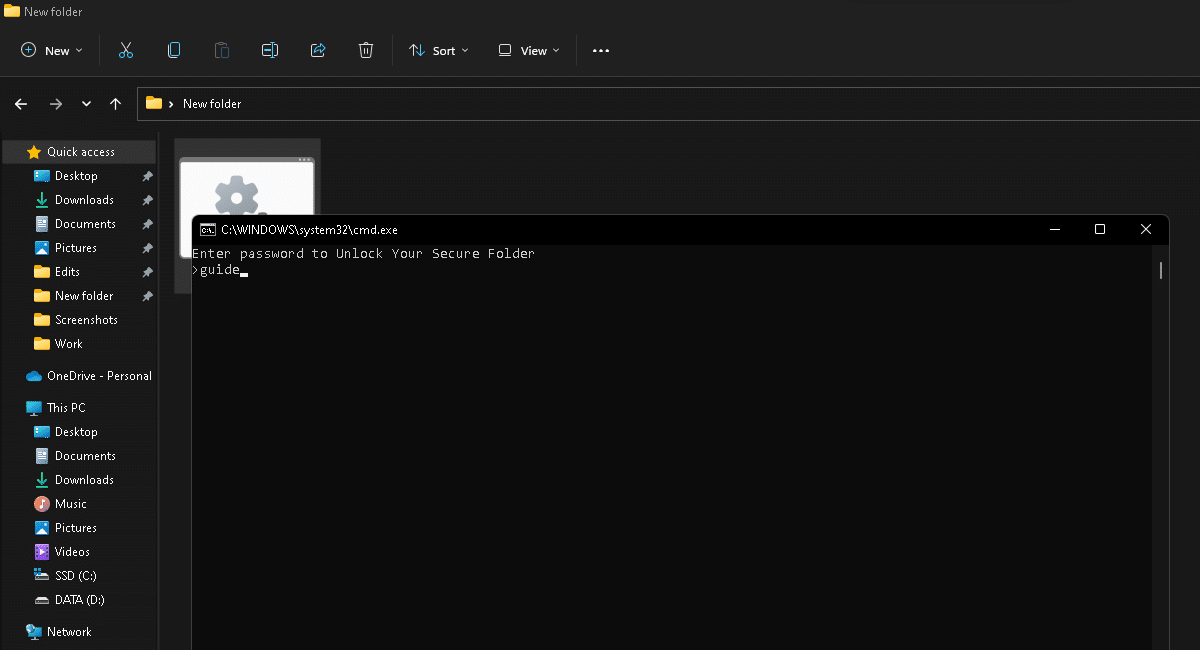Expand the View options dropdown
1200x650 pixels.
pos(528,50)
